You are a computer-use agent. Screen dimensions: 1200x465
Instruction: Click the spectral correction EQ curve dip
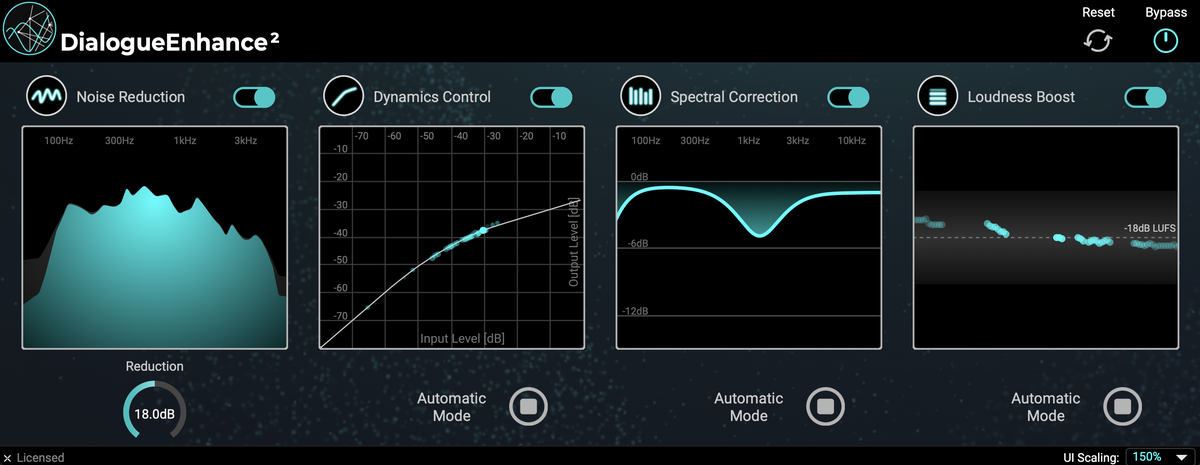point(760,232)
